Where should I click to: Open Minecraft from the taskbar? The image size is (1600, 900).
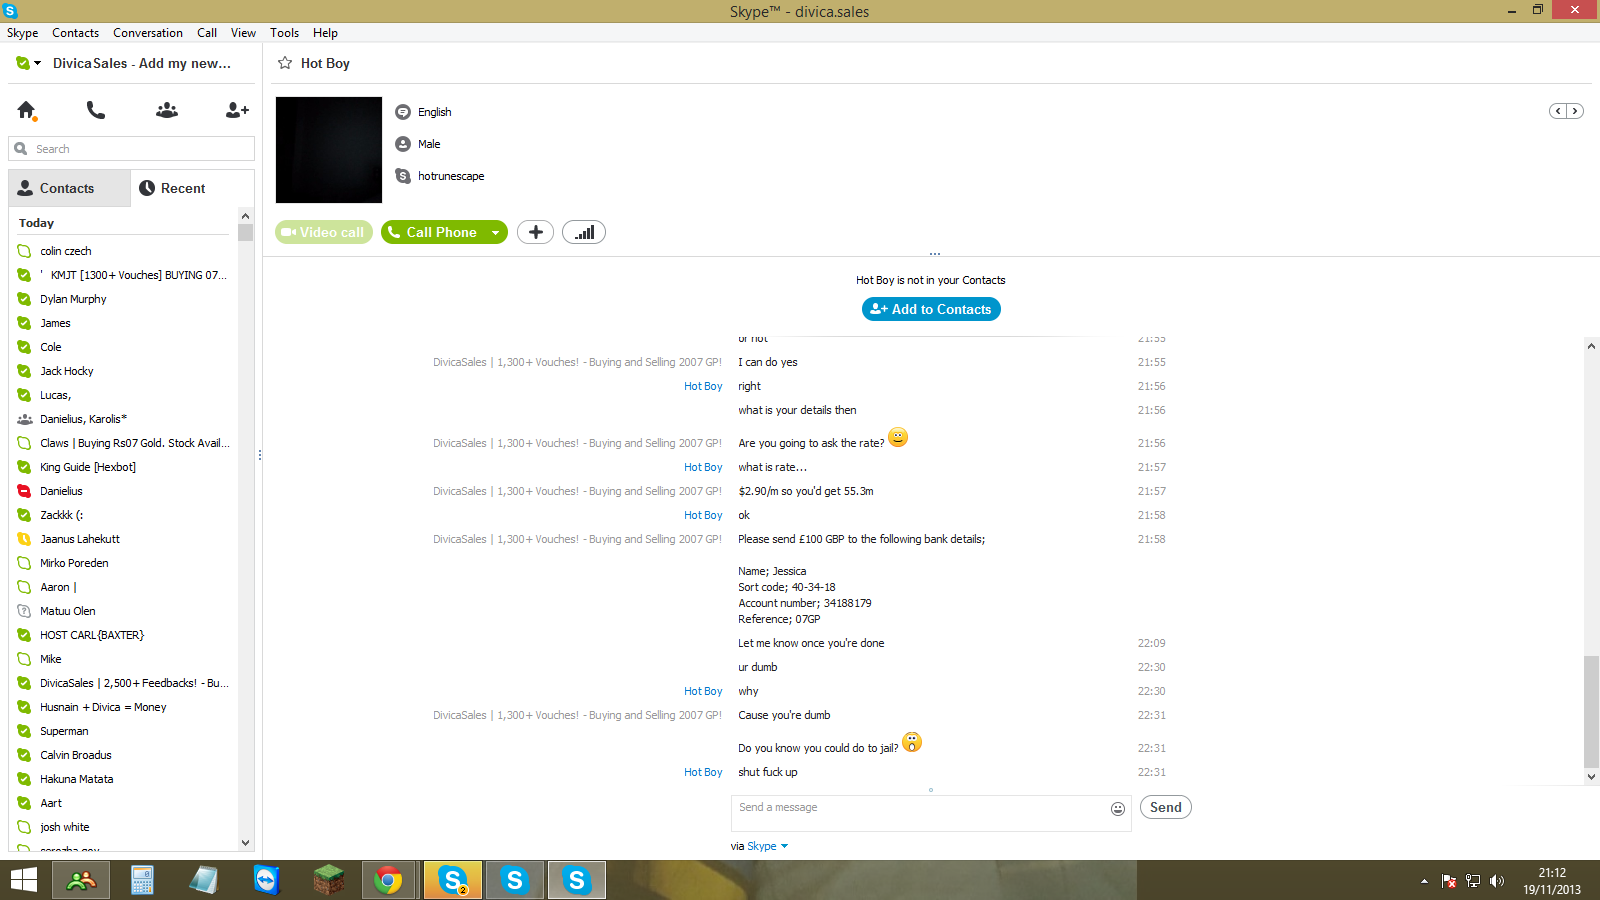pos(328,880)
